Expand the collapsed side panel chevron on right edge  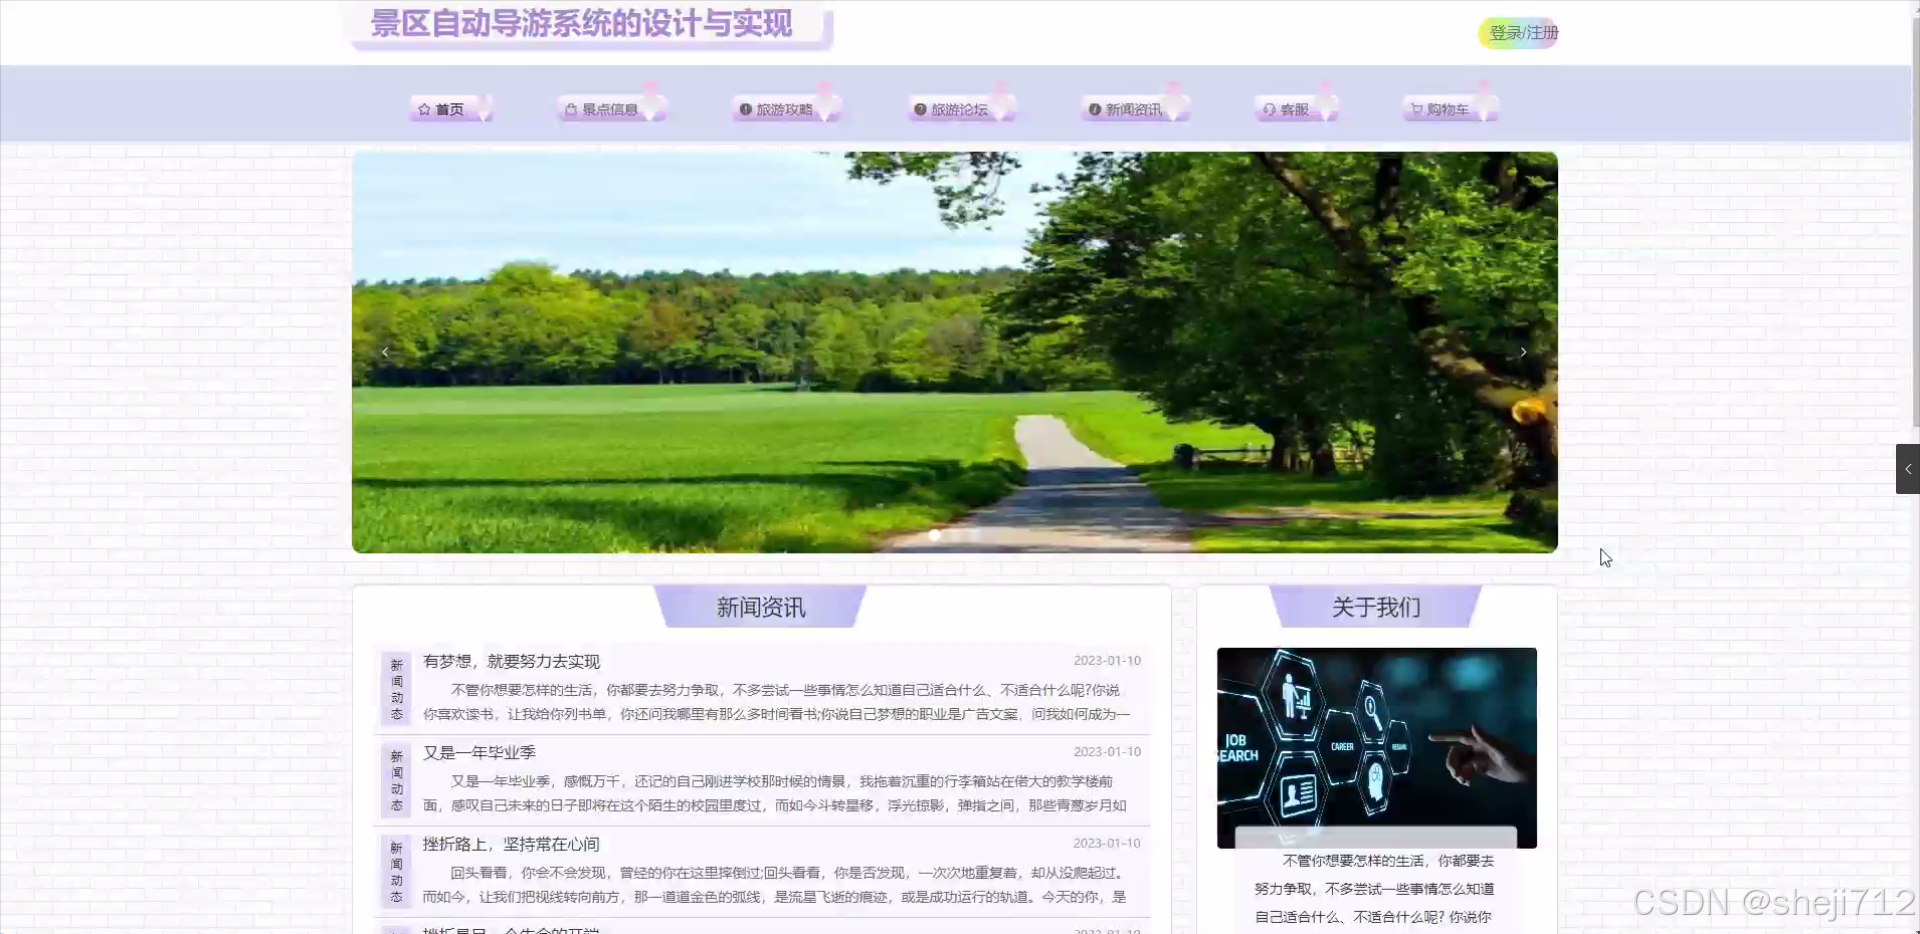(1908, 468)
